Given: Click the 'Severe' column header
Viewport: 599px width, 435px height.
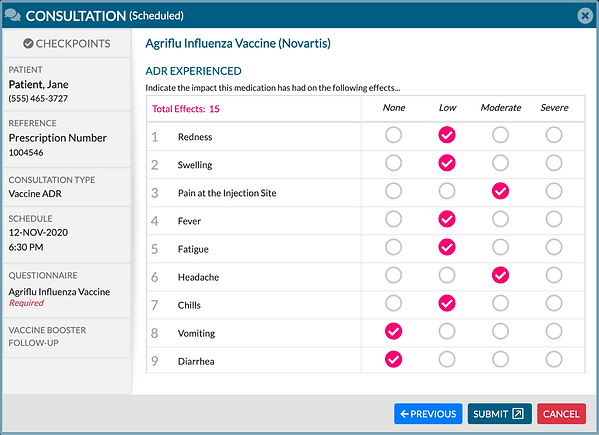Looking at the screenshot, I should coord(554,108).
